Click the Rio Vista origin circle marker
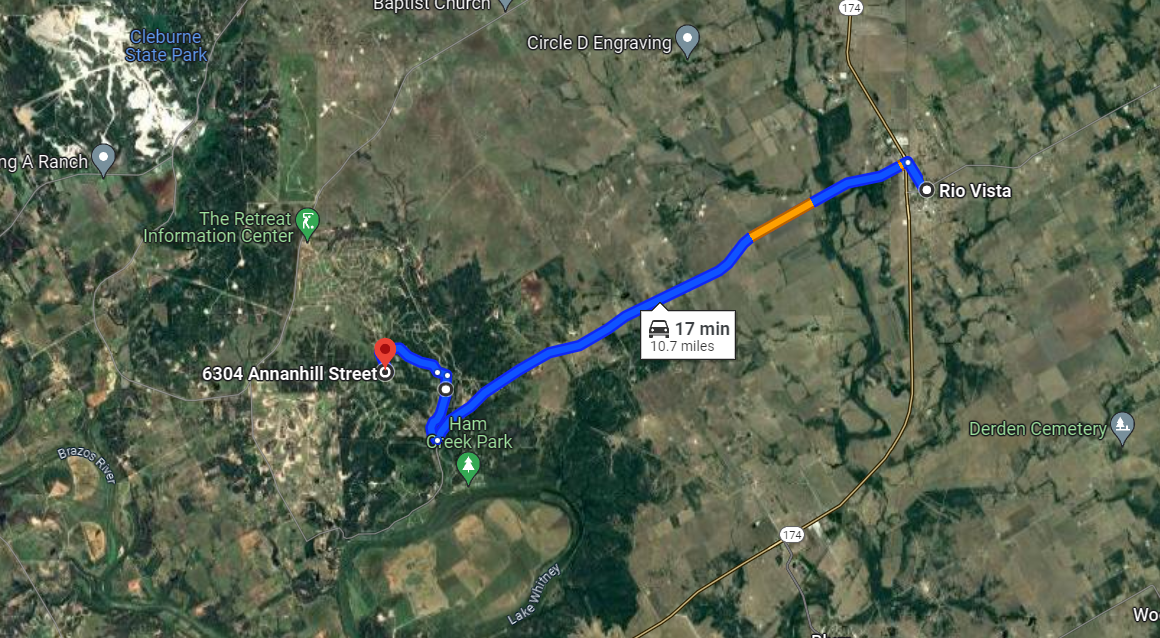Image resolution: width=1160 pixels, height=638 pixels. (926, 190)
